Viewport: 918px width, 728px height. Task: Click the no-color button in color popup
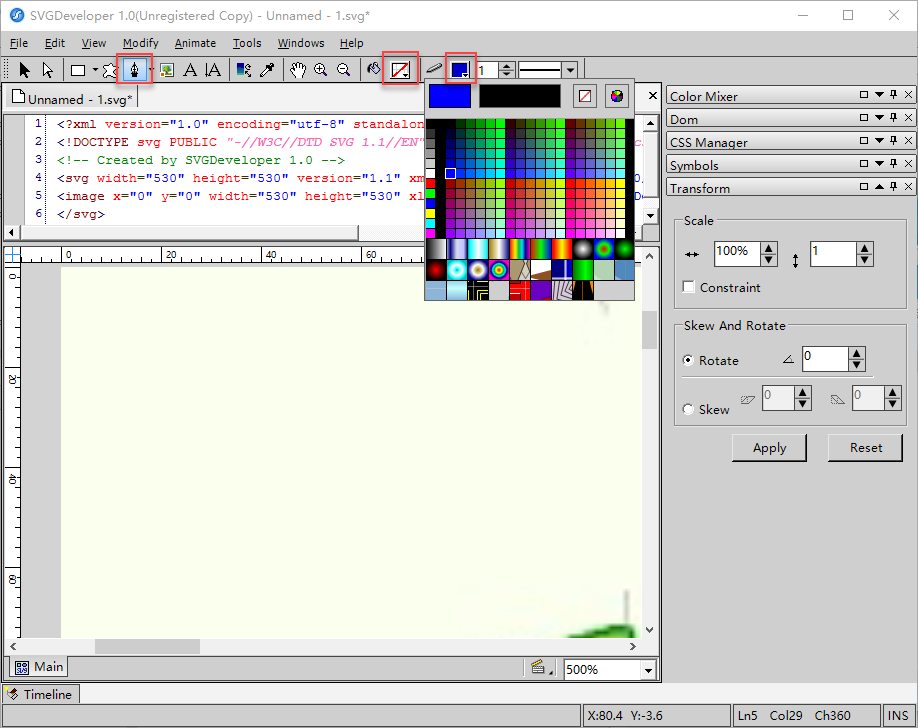tap(584, 96)
